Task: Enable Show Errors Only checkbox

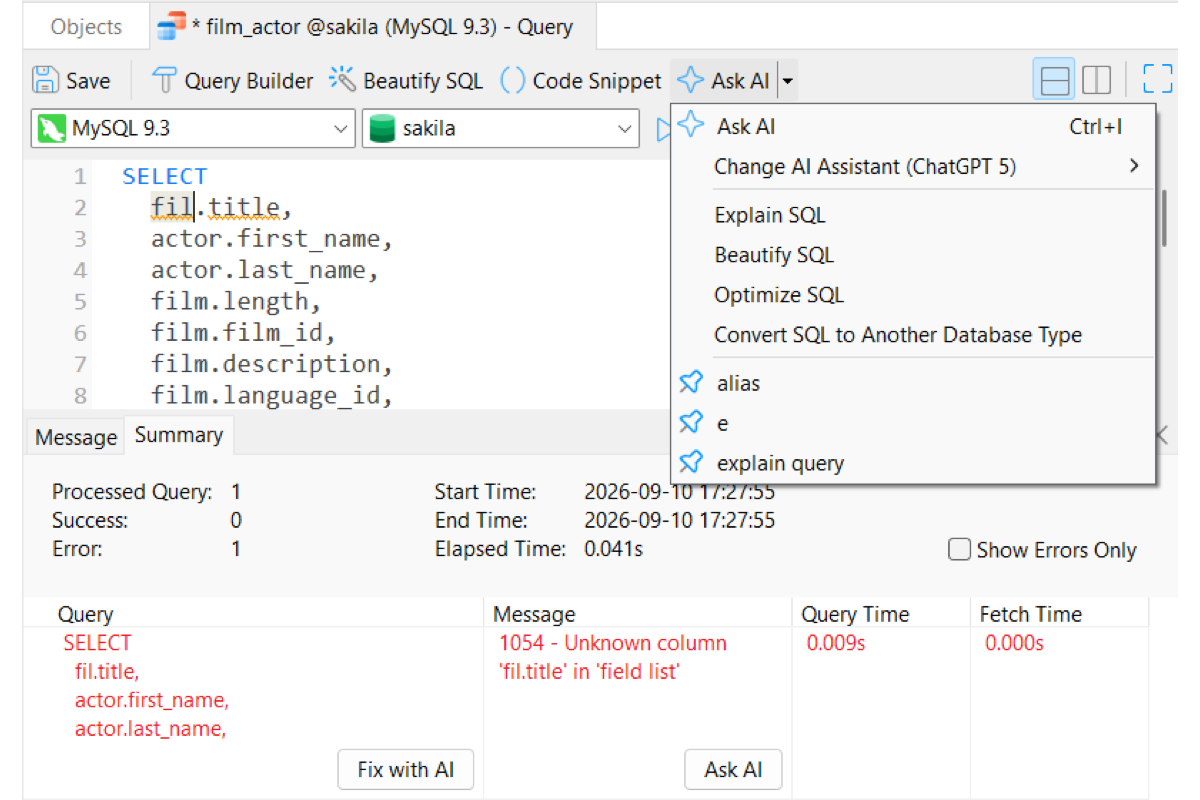Action: pyautogui.click(x=959, y=550)
